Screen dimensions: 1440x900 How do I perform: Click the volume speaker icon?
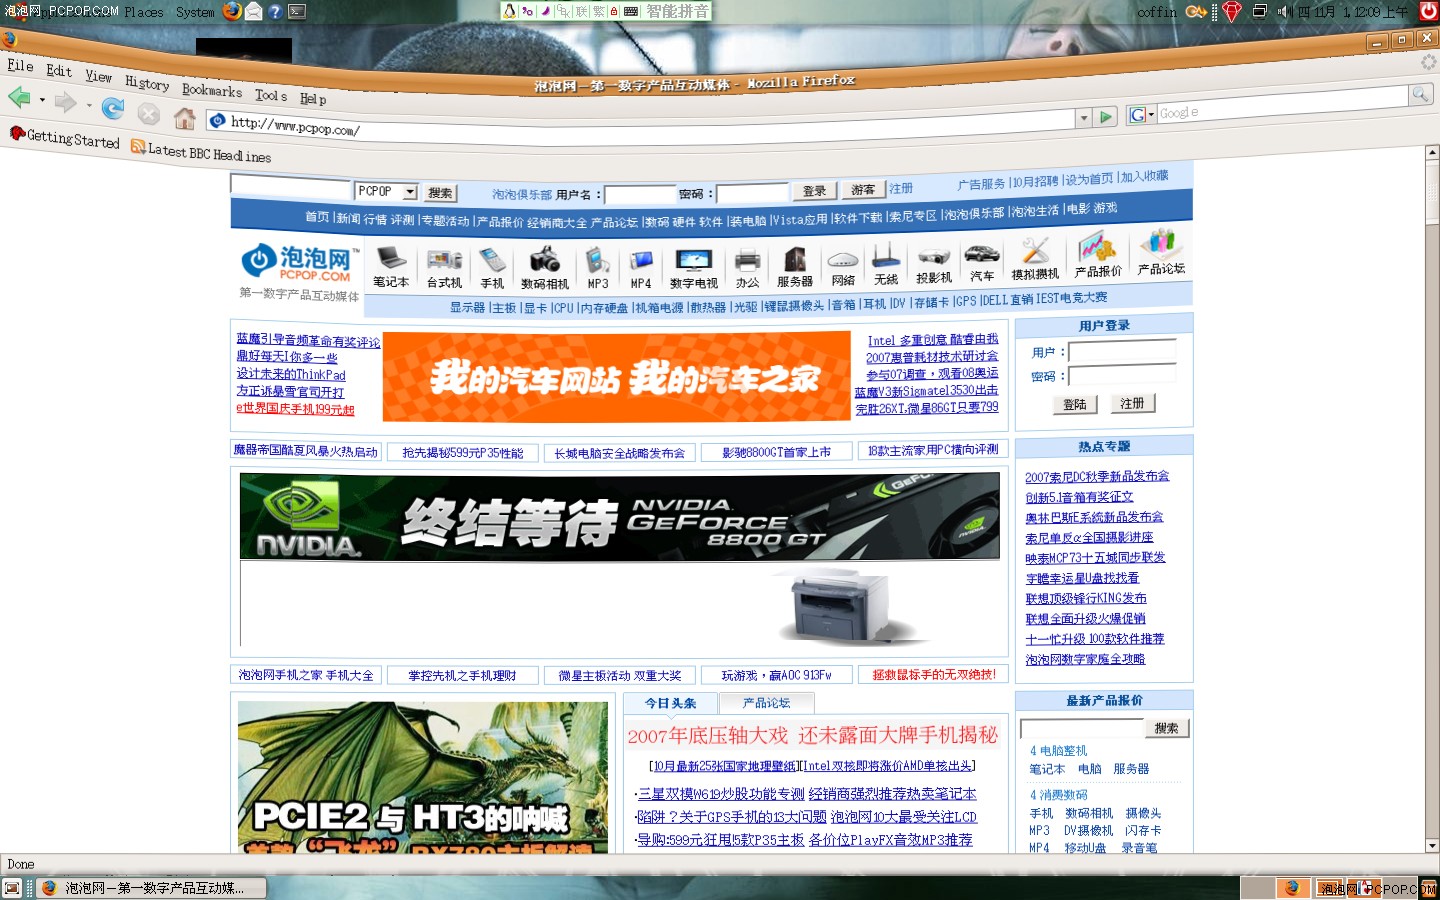1285,11
